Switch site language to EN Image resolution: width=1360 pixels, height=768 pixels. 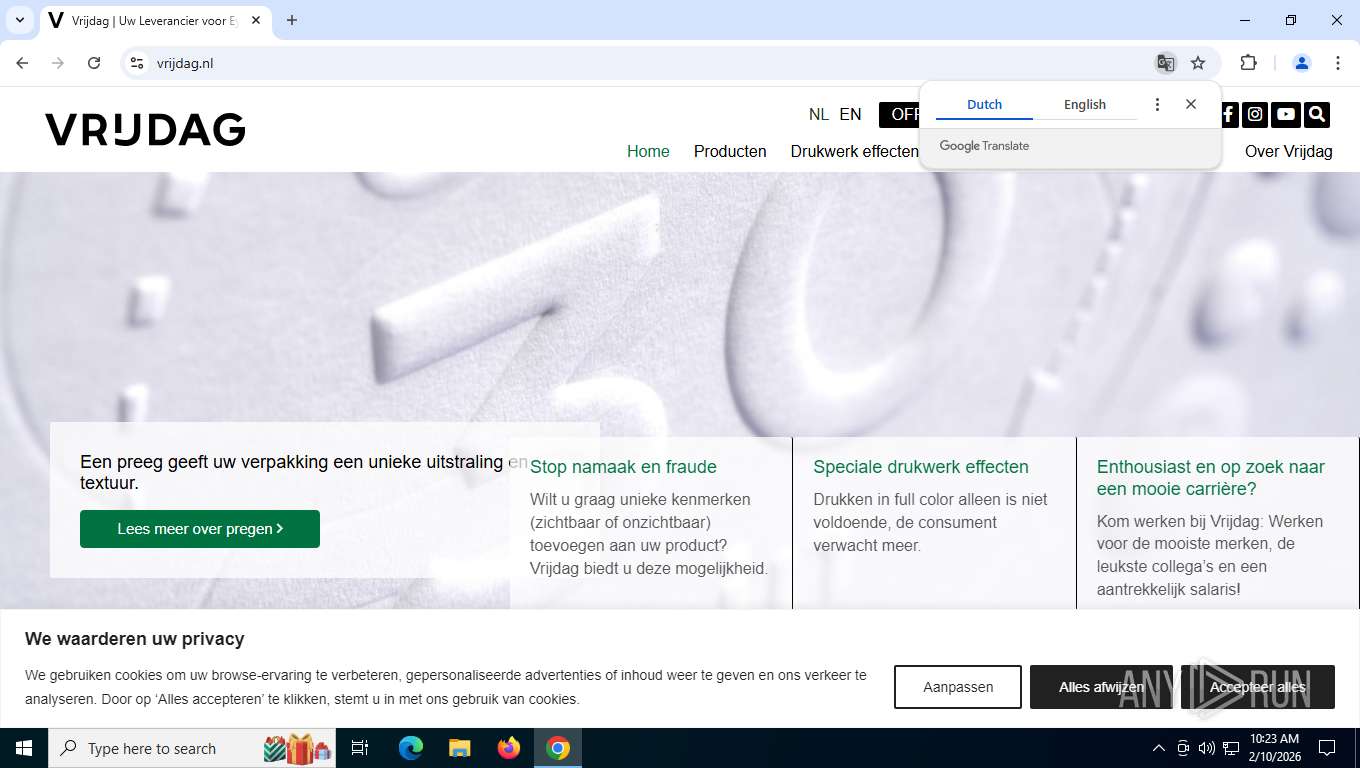point(850,114)
